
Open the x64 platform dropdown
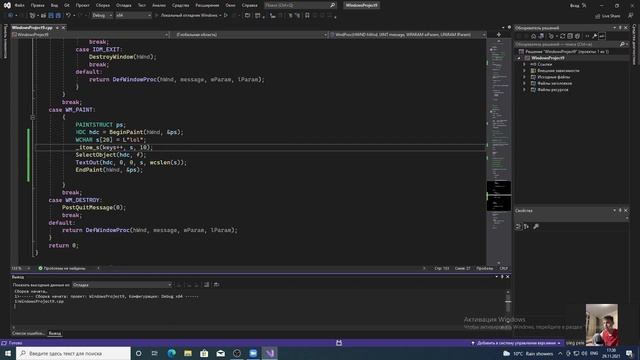(133, 16)
